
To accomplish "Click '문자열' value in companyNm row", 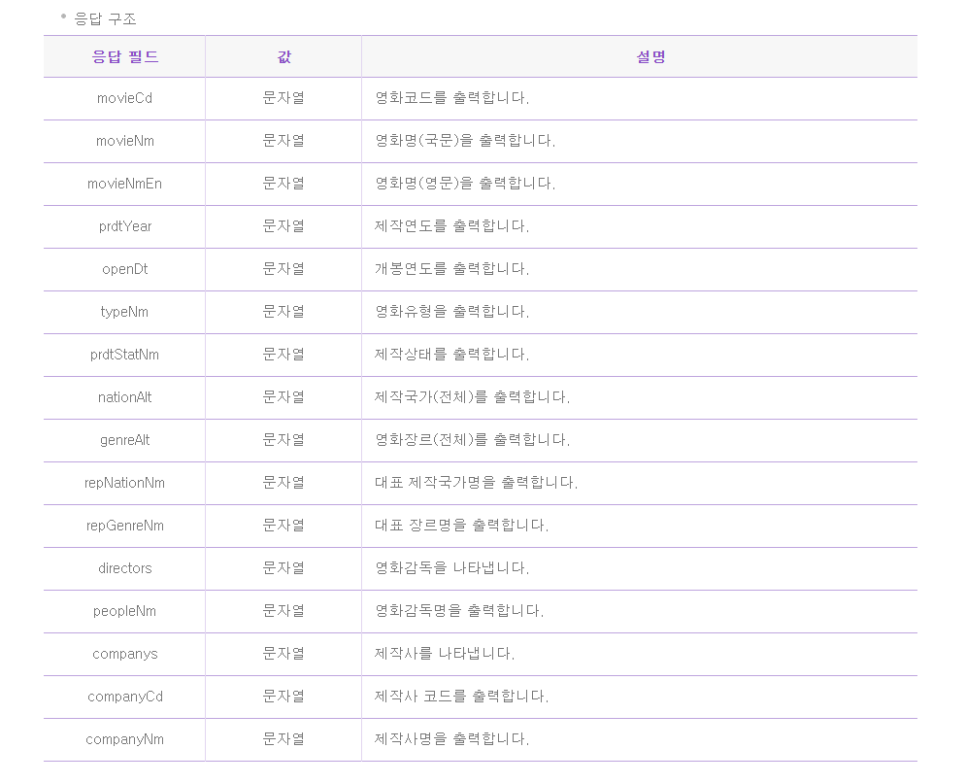I will (283, 739).
